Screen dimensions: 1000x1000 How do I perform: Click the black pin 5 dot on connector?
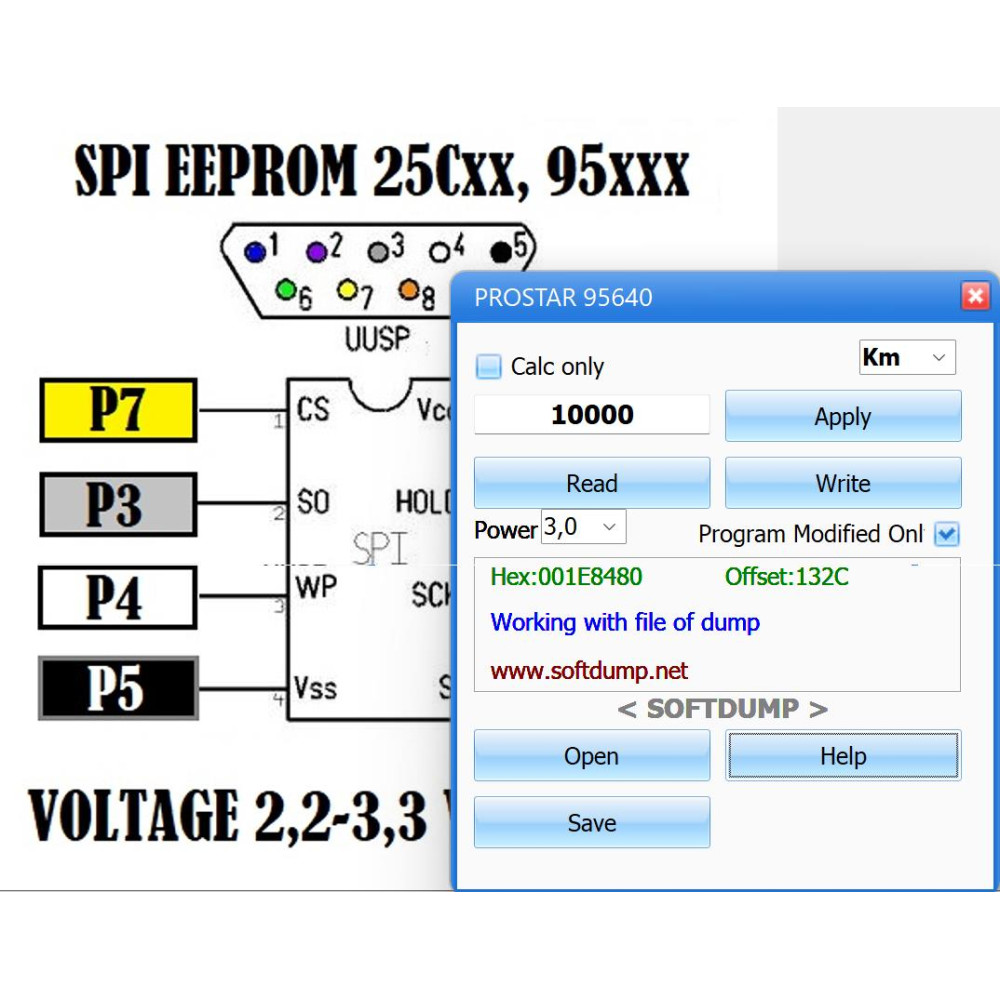point(501,252)
